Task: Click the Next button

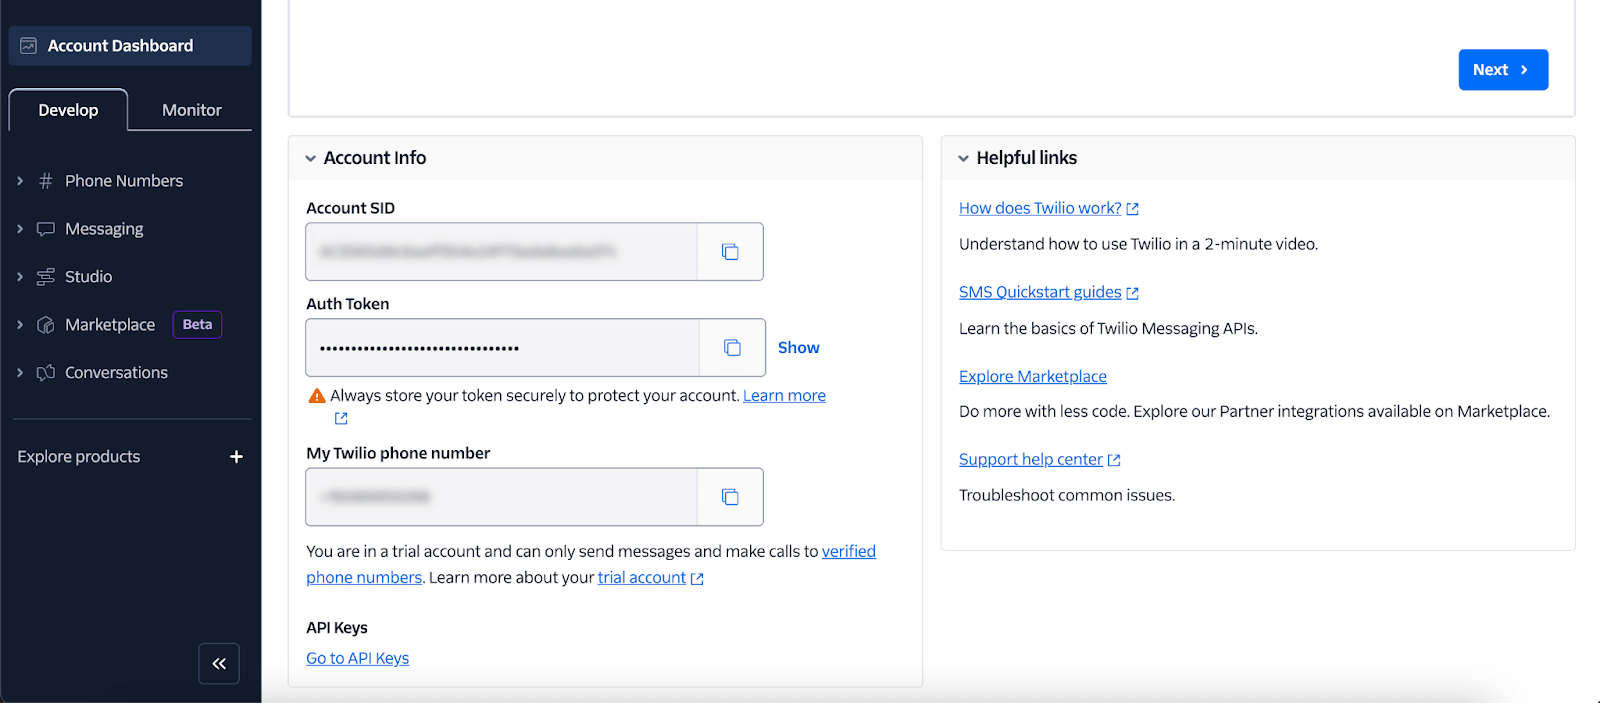Action: point(1503,70)
